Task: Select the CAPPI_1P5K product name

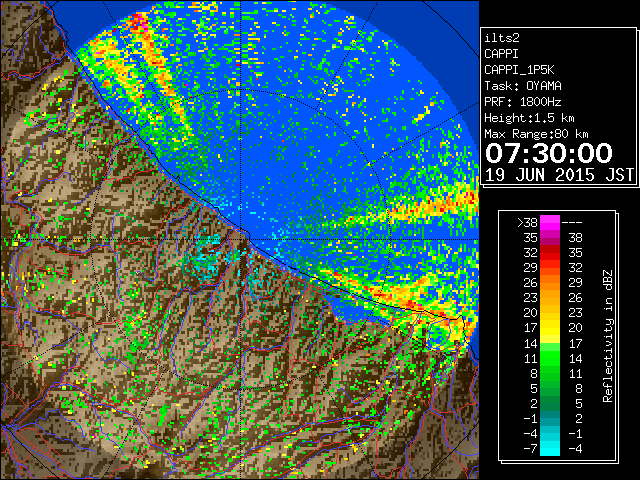Action: click(519, 70)
